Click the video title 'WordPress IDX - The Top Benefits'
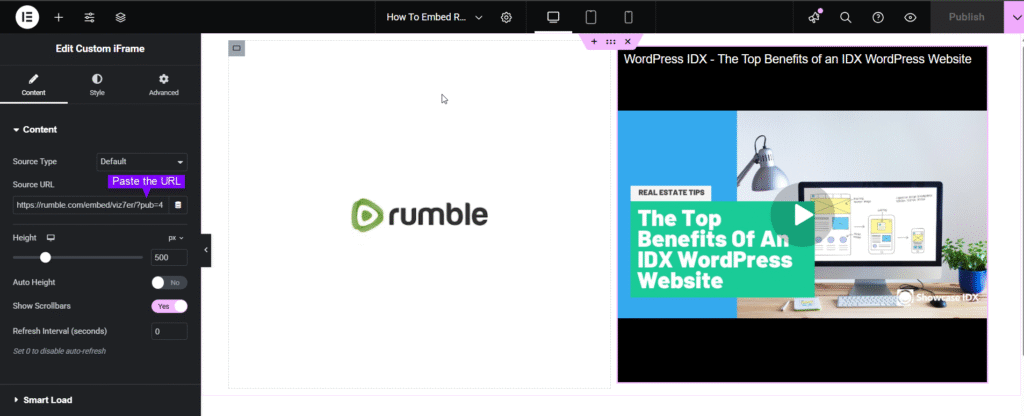This screenshot has width=1024, height=416. coord(797,59)
